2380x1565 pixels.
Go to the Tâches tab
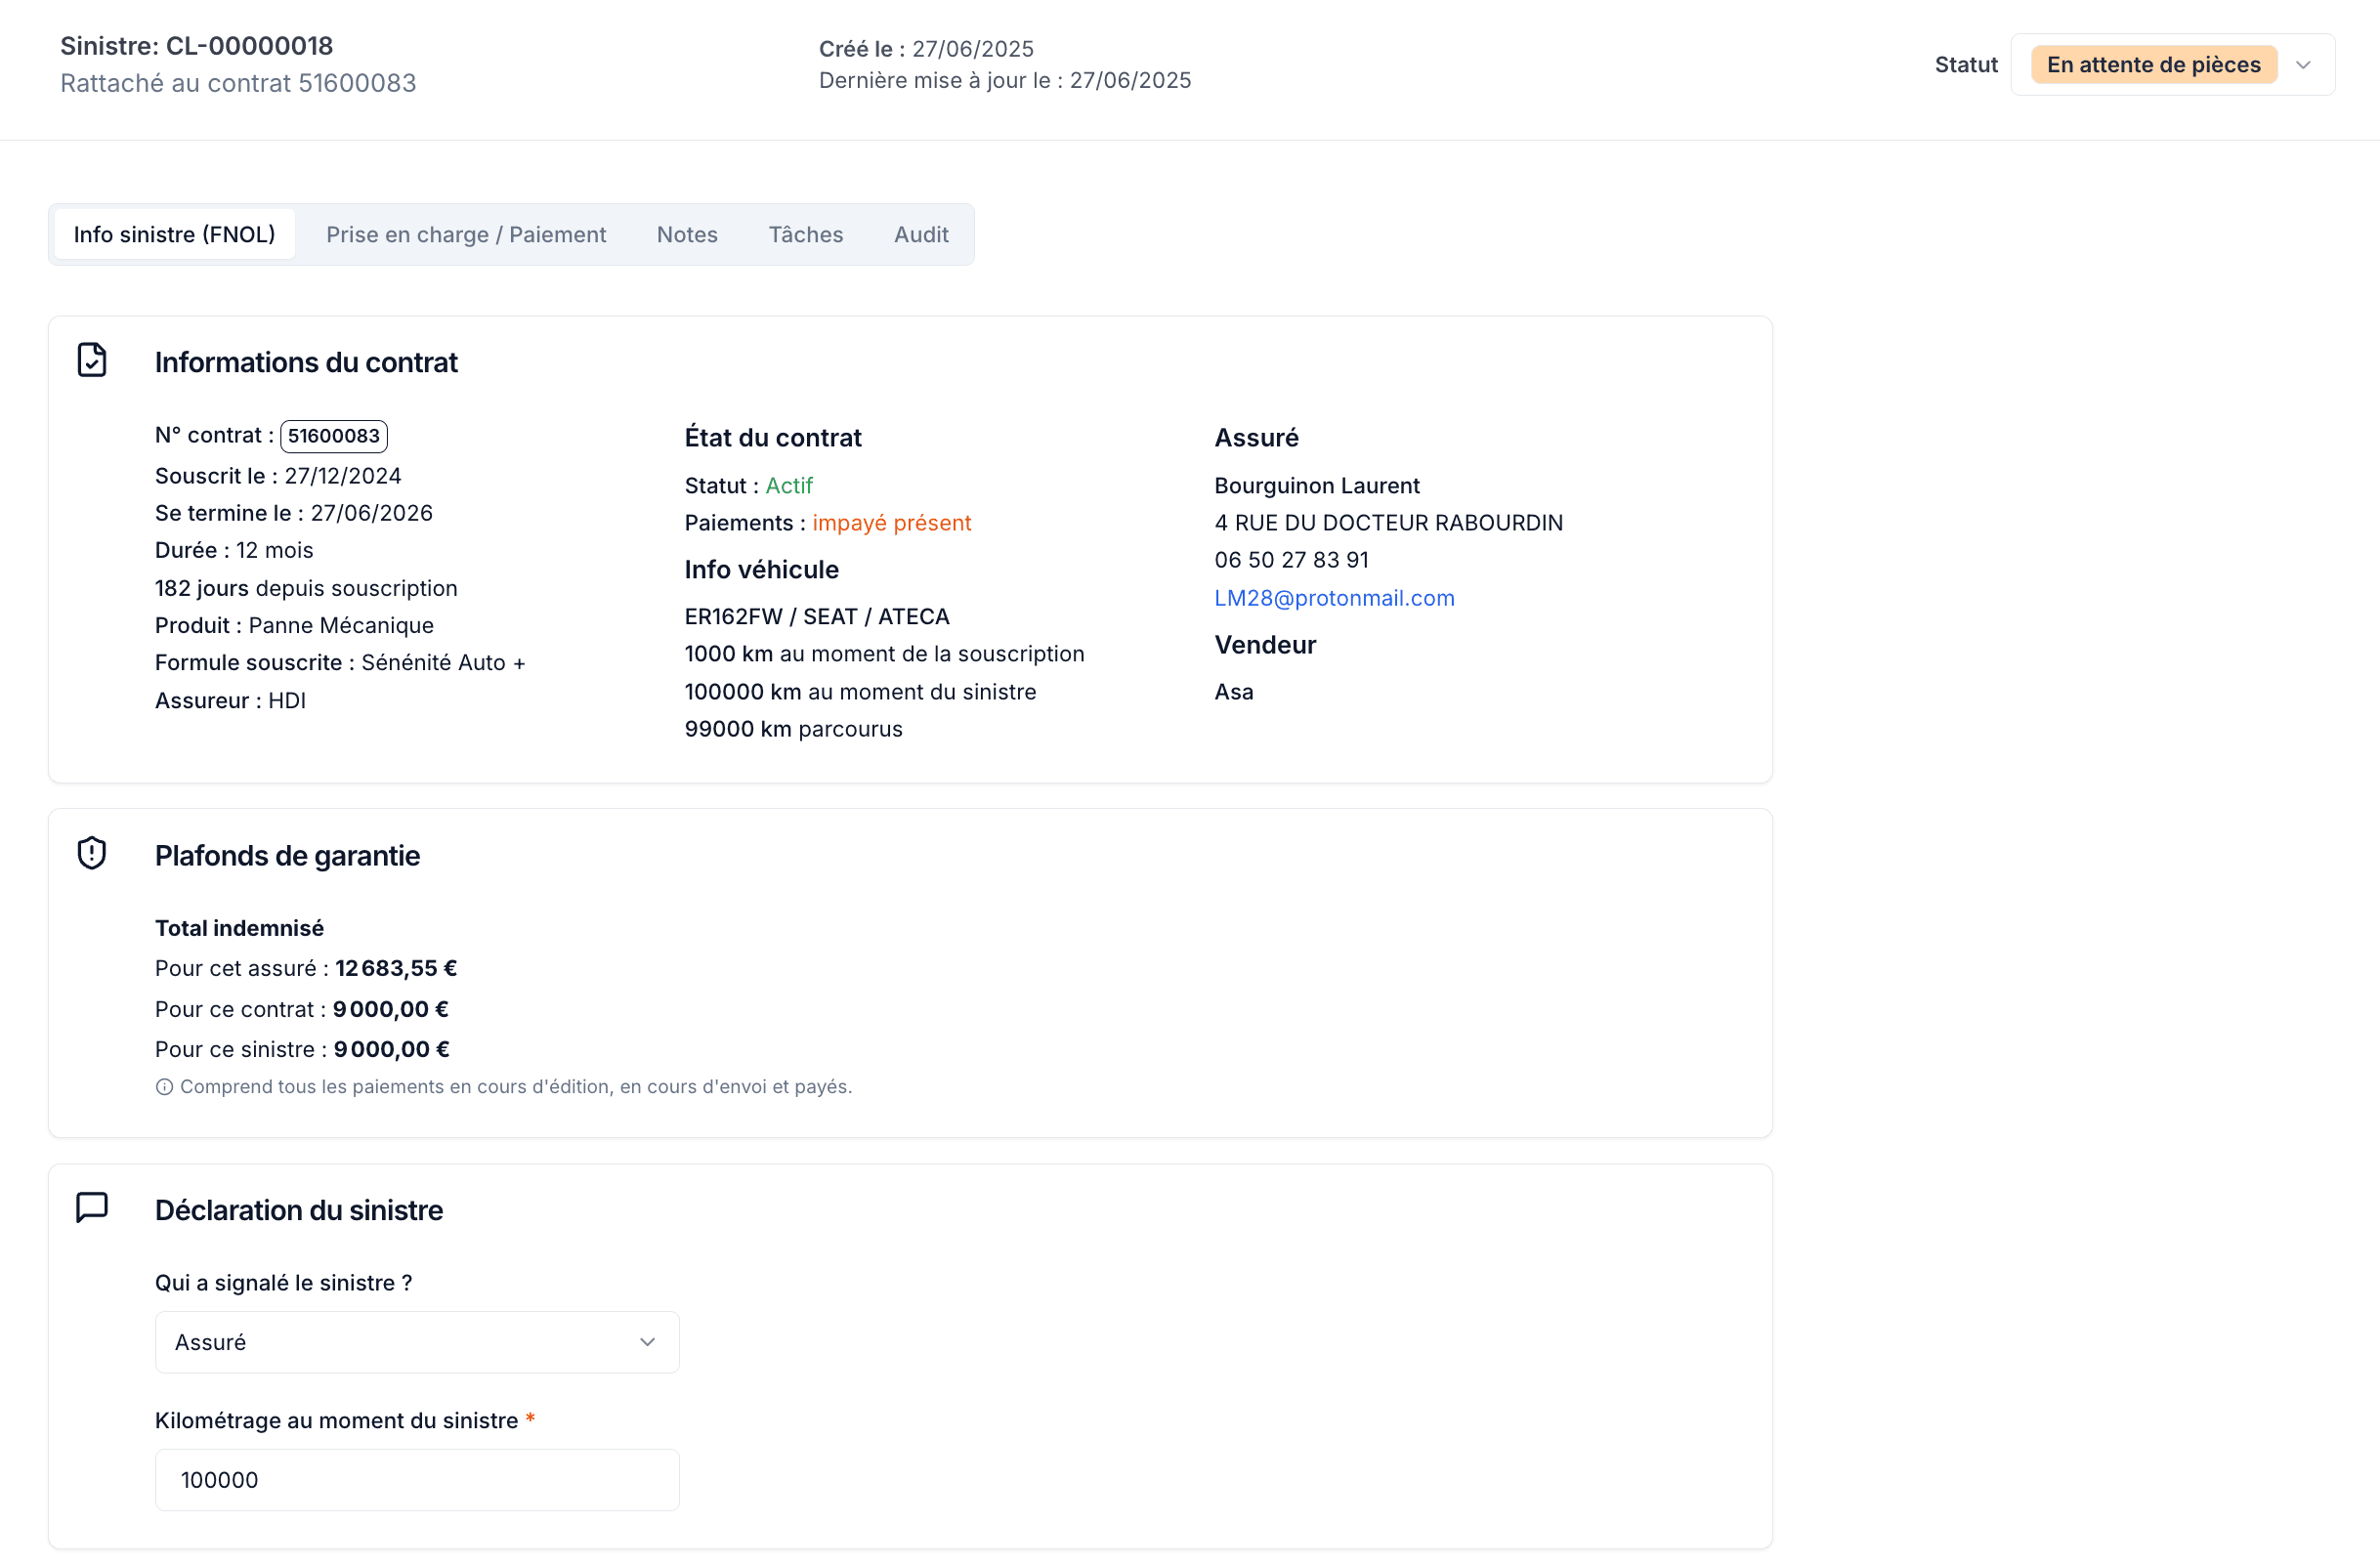tap(805, 234)
